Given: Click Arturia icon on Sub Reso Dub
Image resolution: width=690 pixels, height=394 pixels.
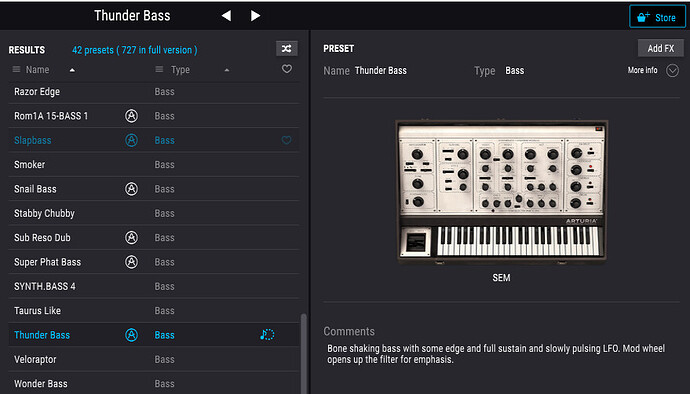Looking at the screenshot, I should (131, 237).
